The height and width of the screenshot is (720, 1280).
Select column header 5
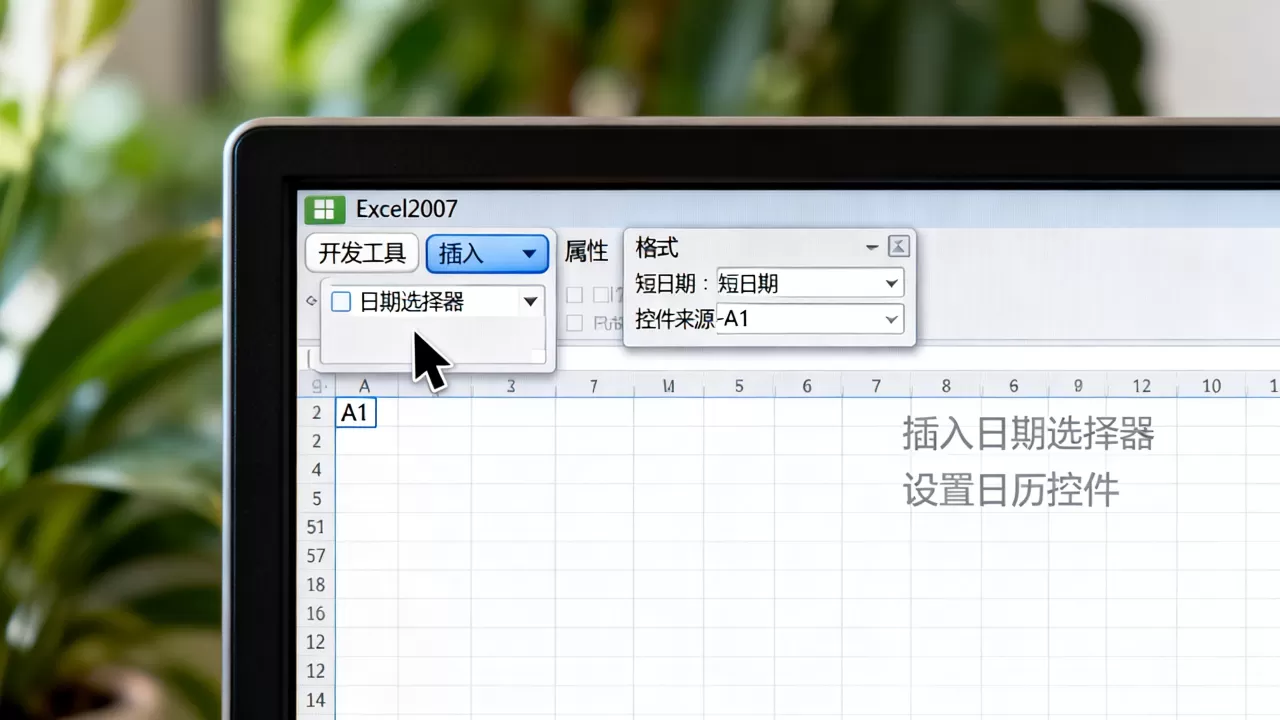coord(739,386)
